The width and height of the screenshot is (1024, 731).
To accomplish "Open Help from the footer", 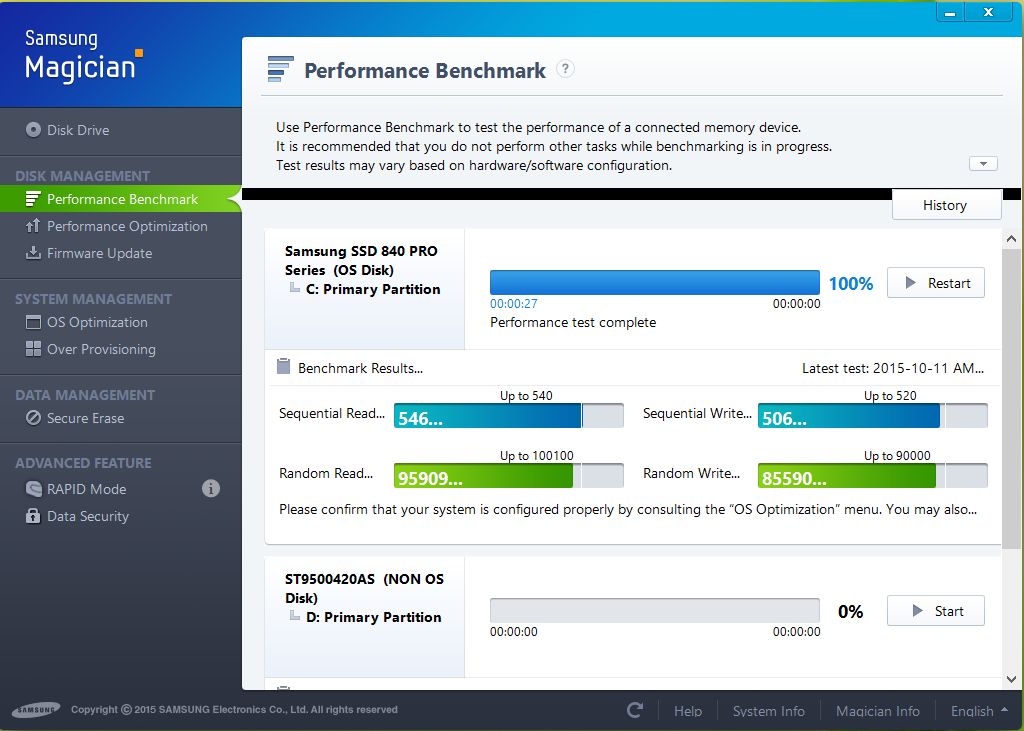I will (x=688, y=711).
